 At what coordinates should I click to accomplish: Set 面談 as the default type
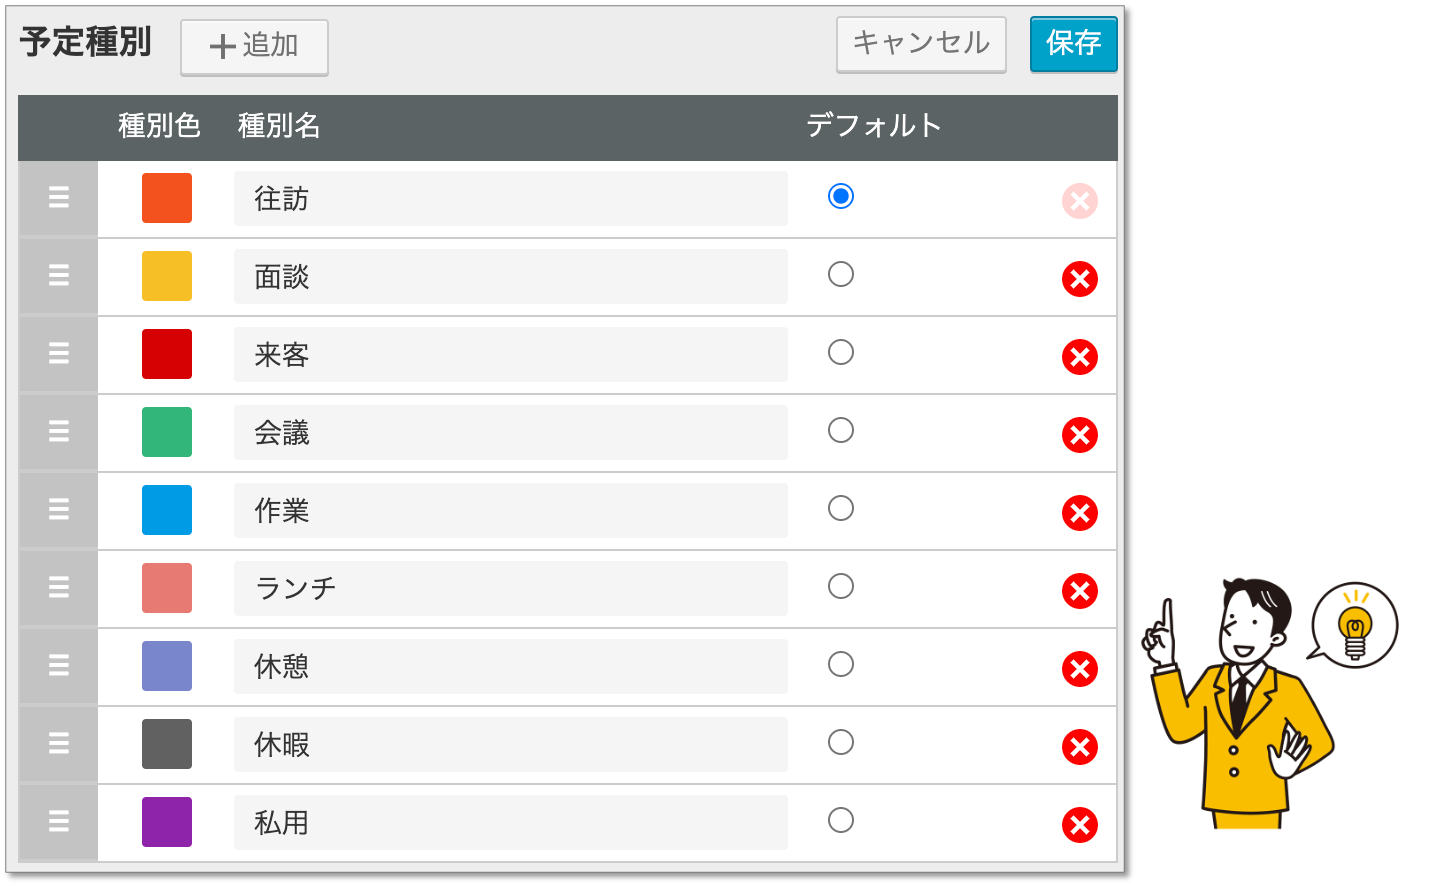[841, 274]
